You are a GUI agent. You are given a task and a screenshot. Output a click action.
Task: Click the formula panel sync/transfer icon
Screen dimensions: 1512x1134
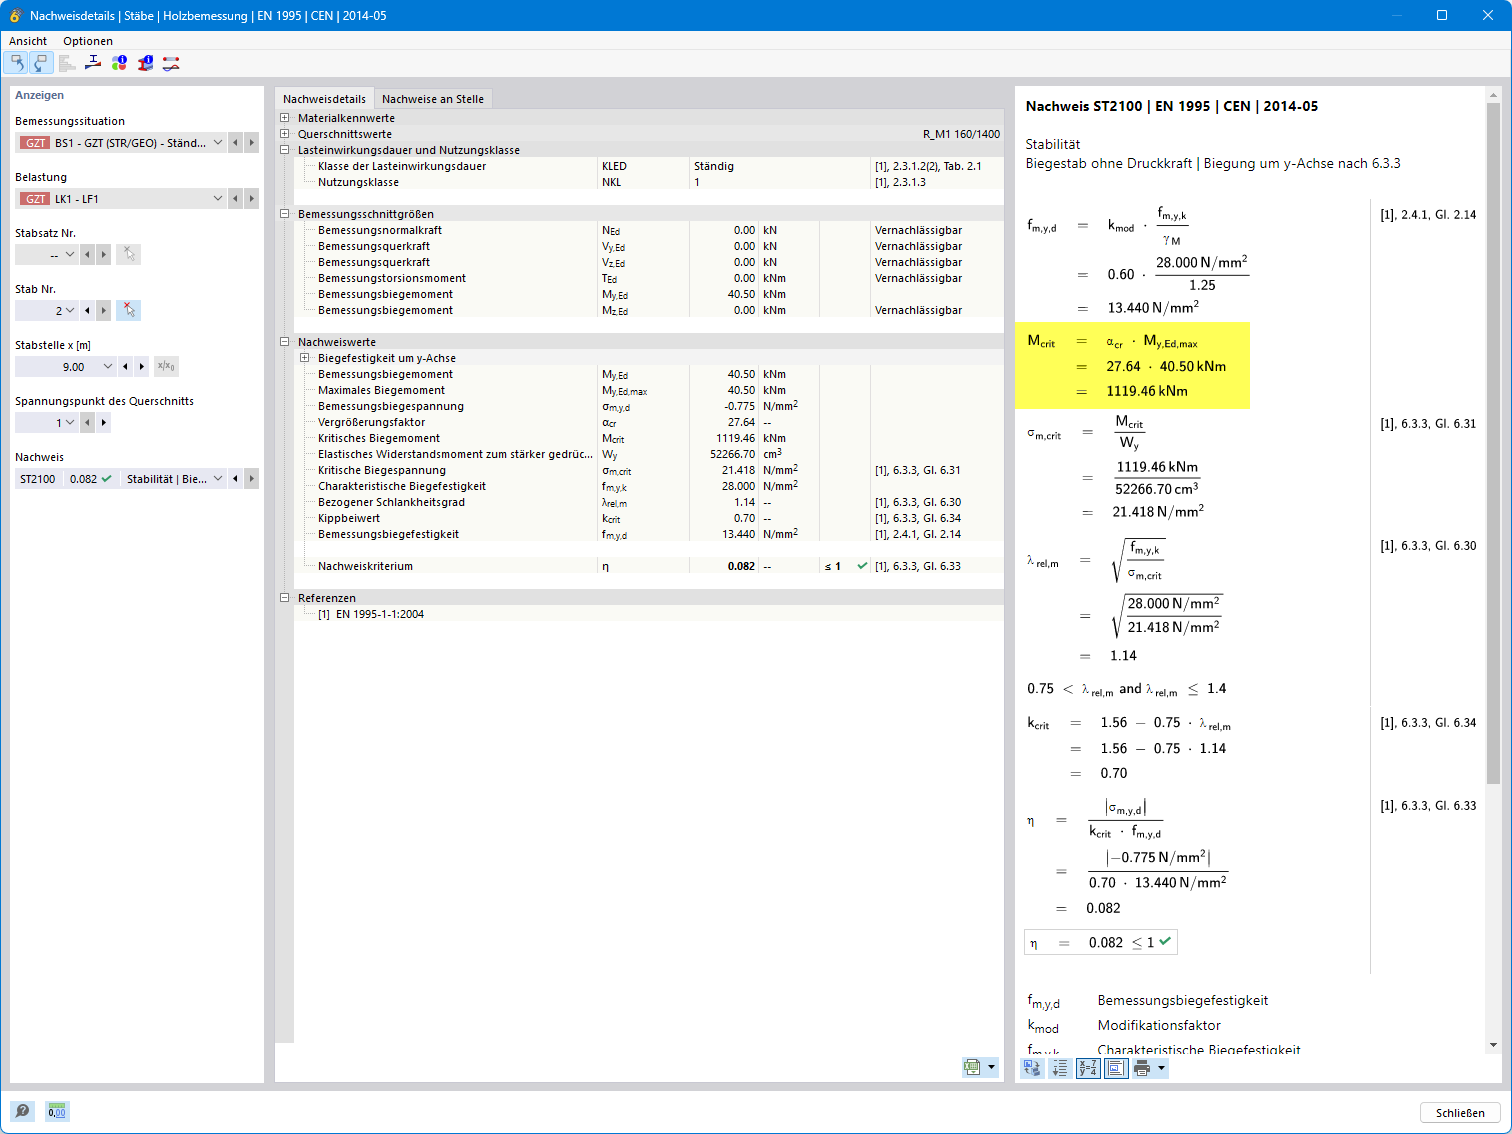(x=1032, y=1068)
